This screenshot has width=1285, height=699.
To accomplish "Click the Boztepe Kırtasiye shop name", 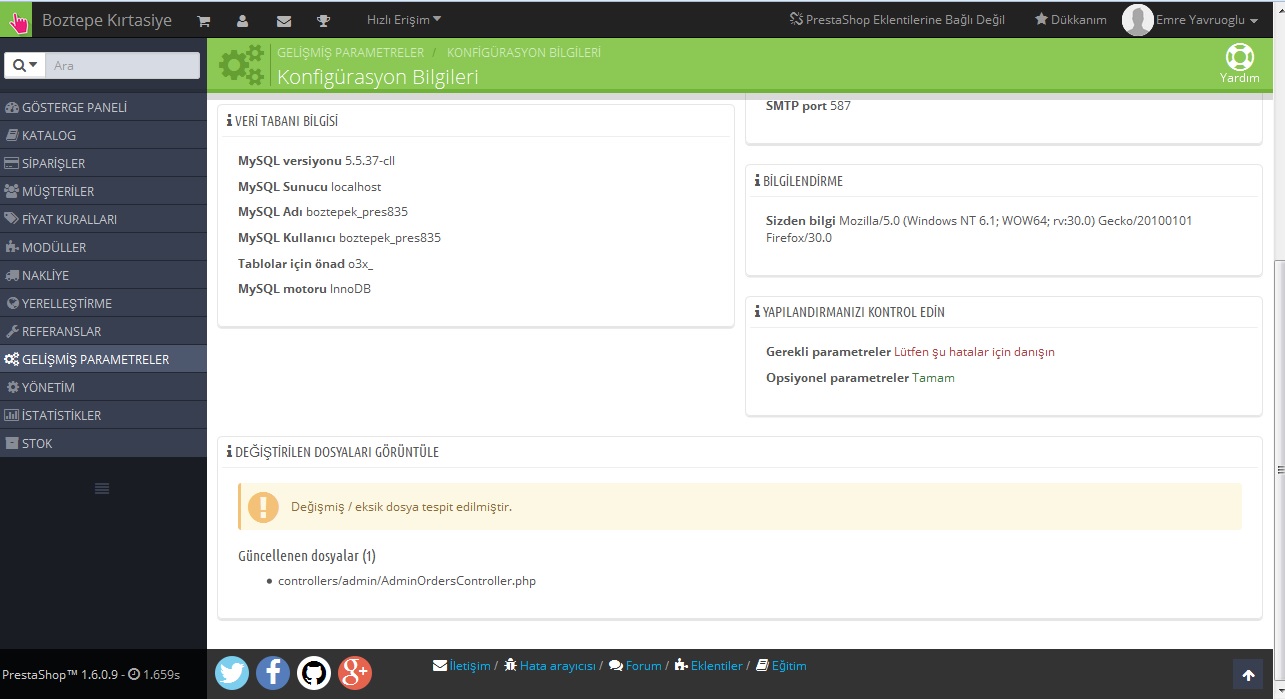I will (x=107, y=20).
